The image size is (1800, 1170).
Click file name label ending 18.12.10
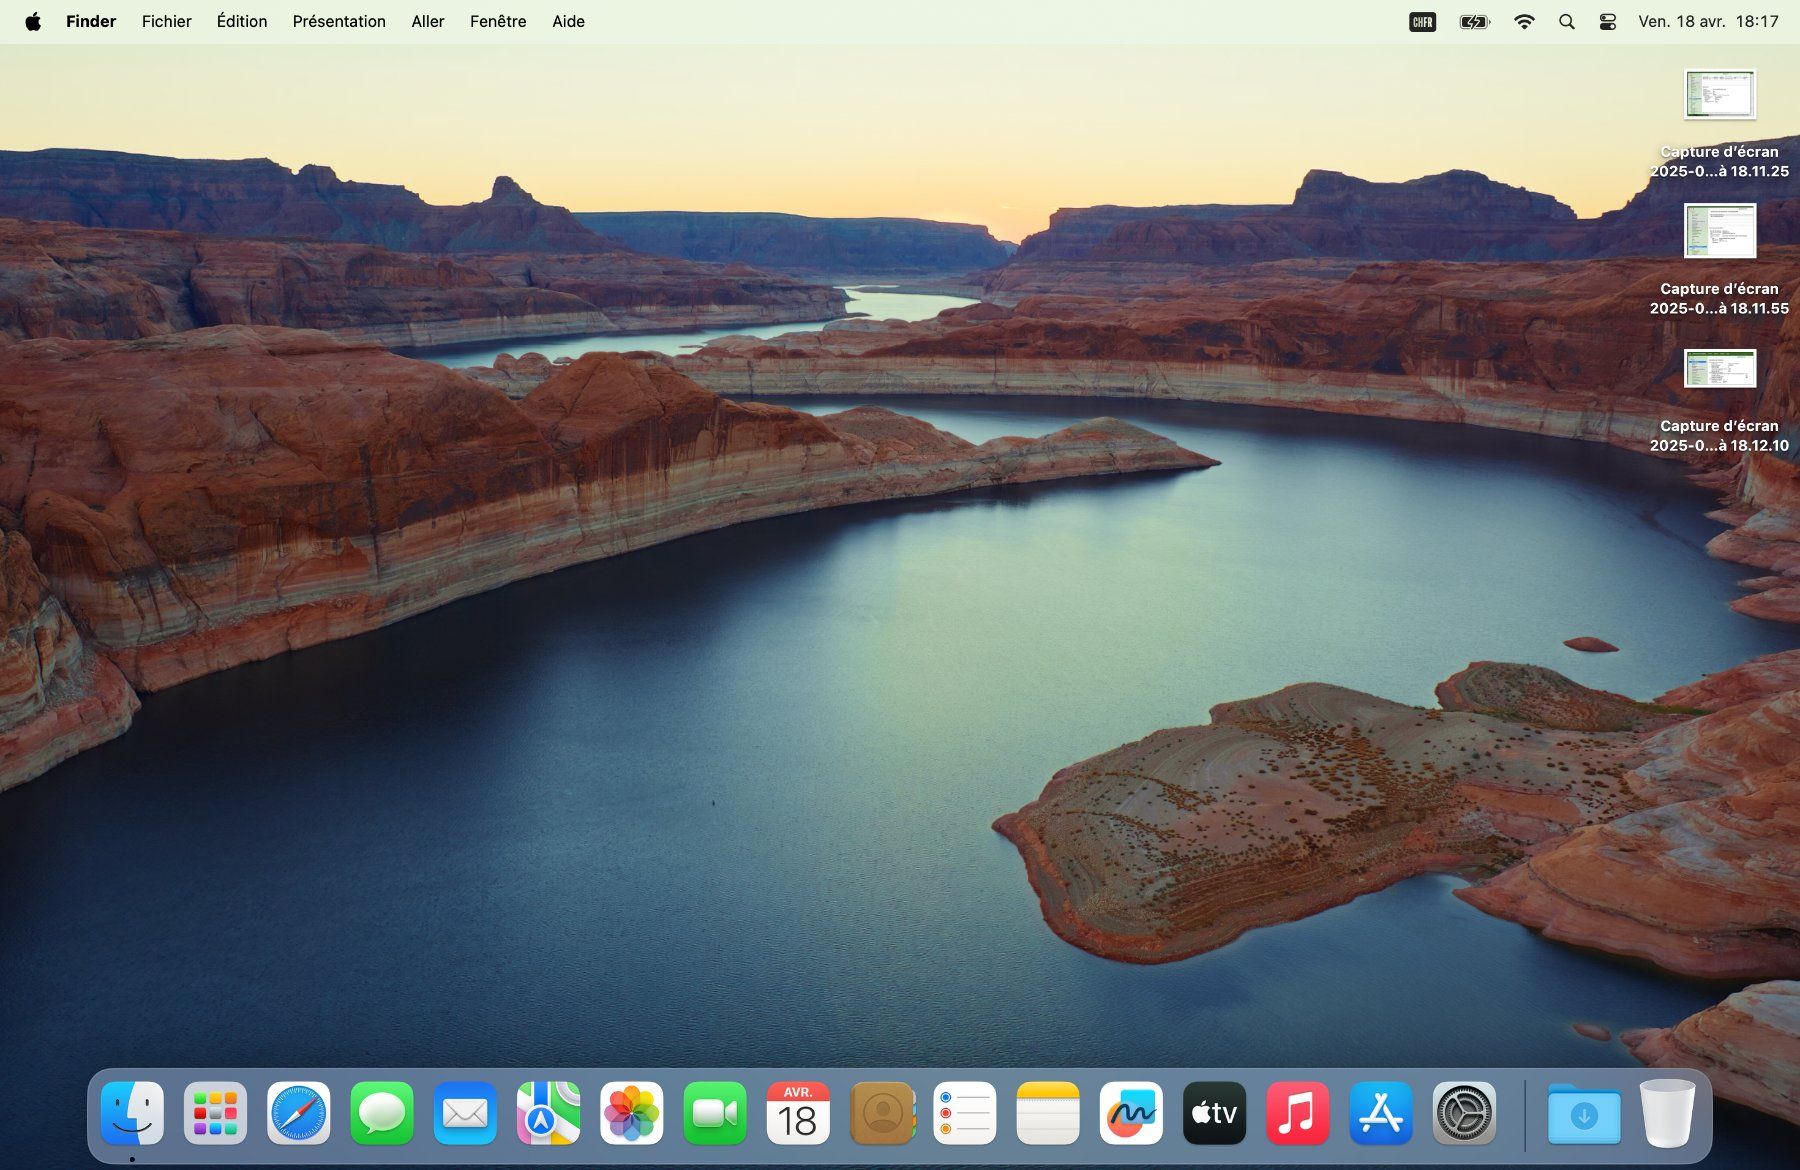pyautogui.click(x=1719, y=435)
